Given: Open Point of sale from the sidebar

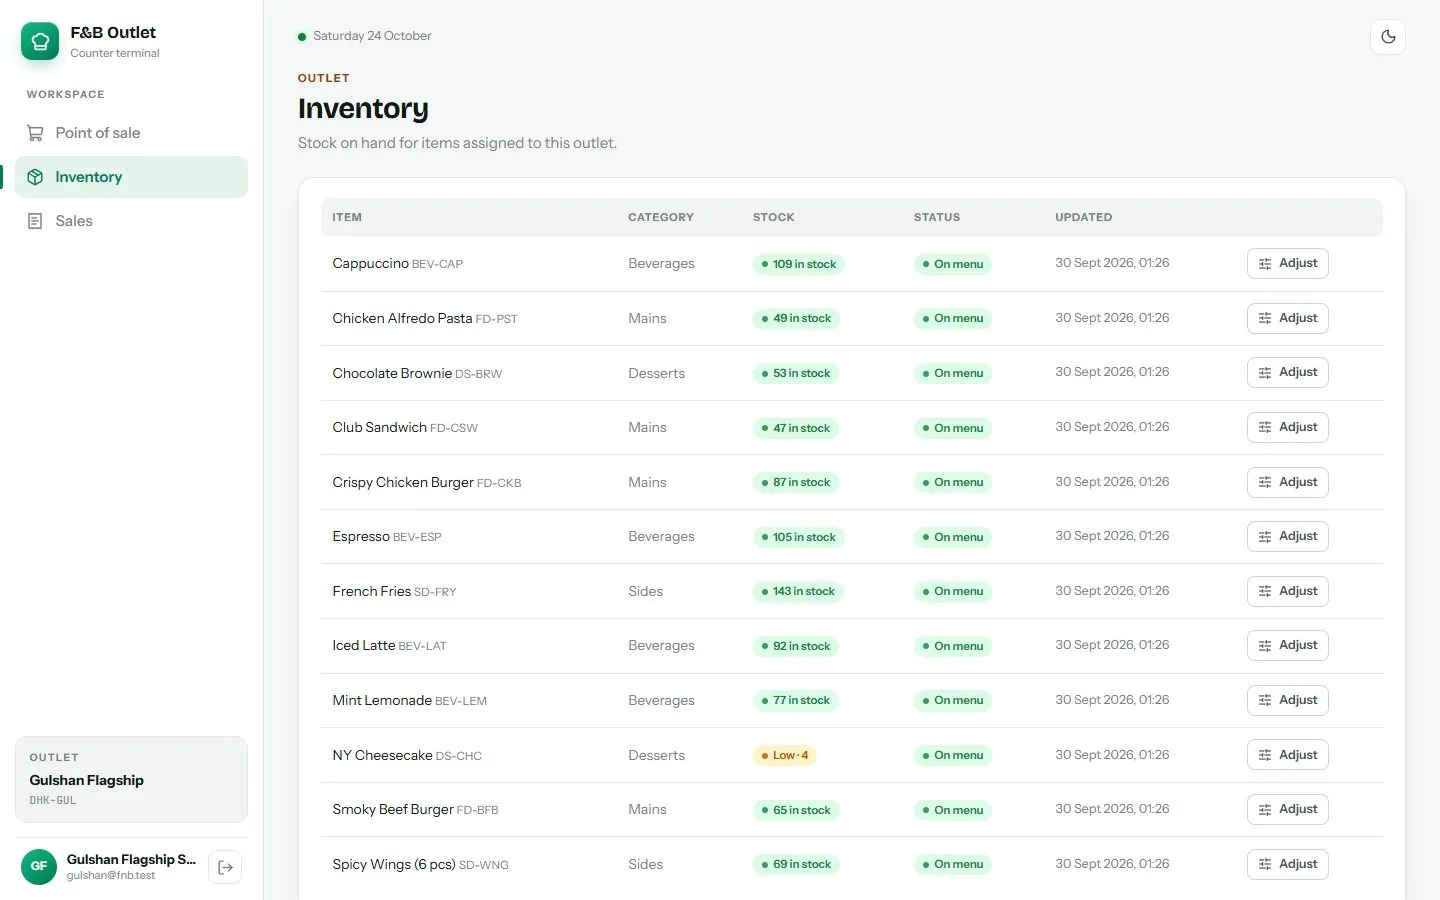Looking at the screenshot, I should [x=131, y=133].
